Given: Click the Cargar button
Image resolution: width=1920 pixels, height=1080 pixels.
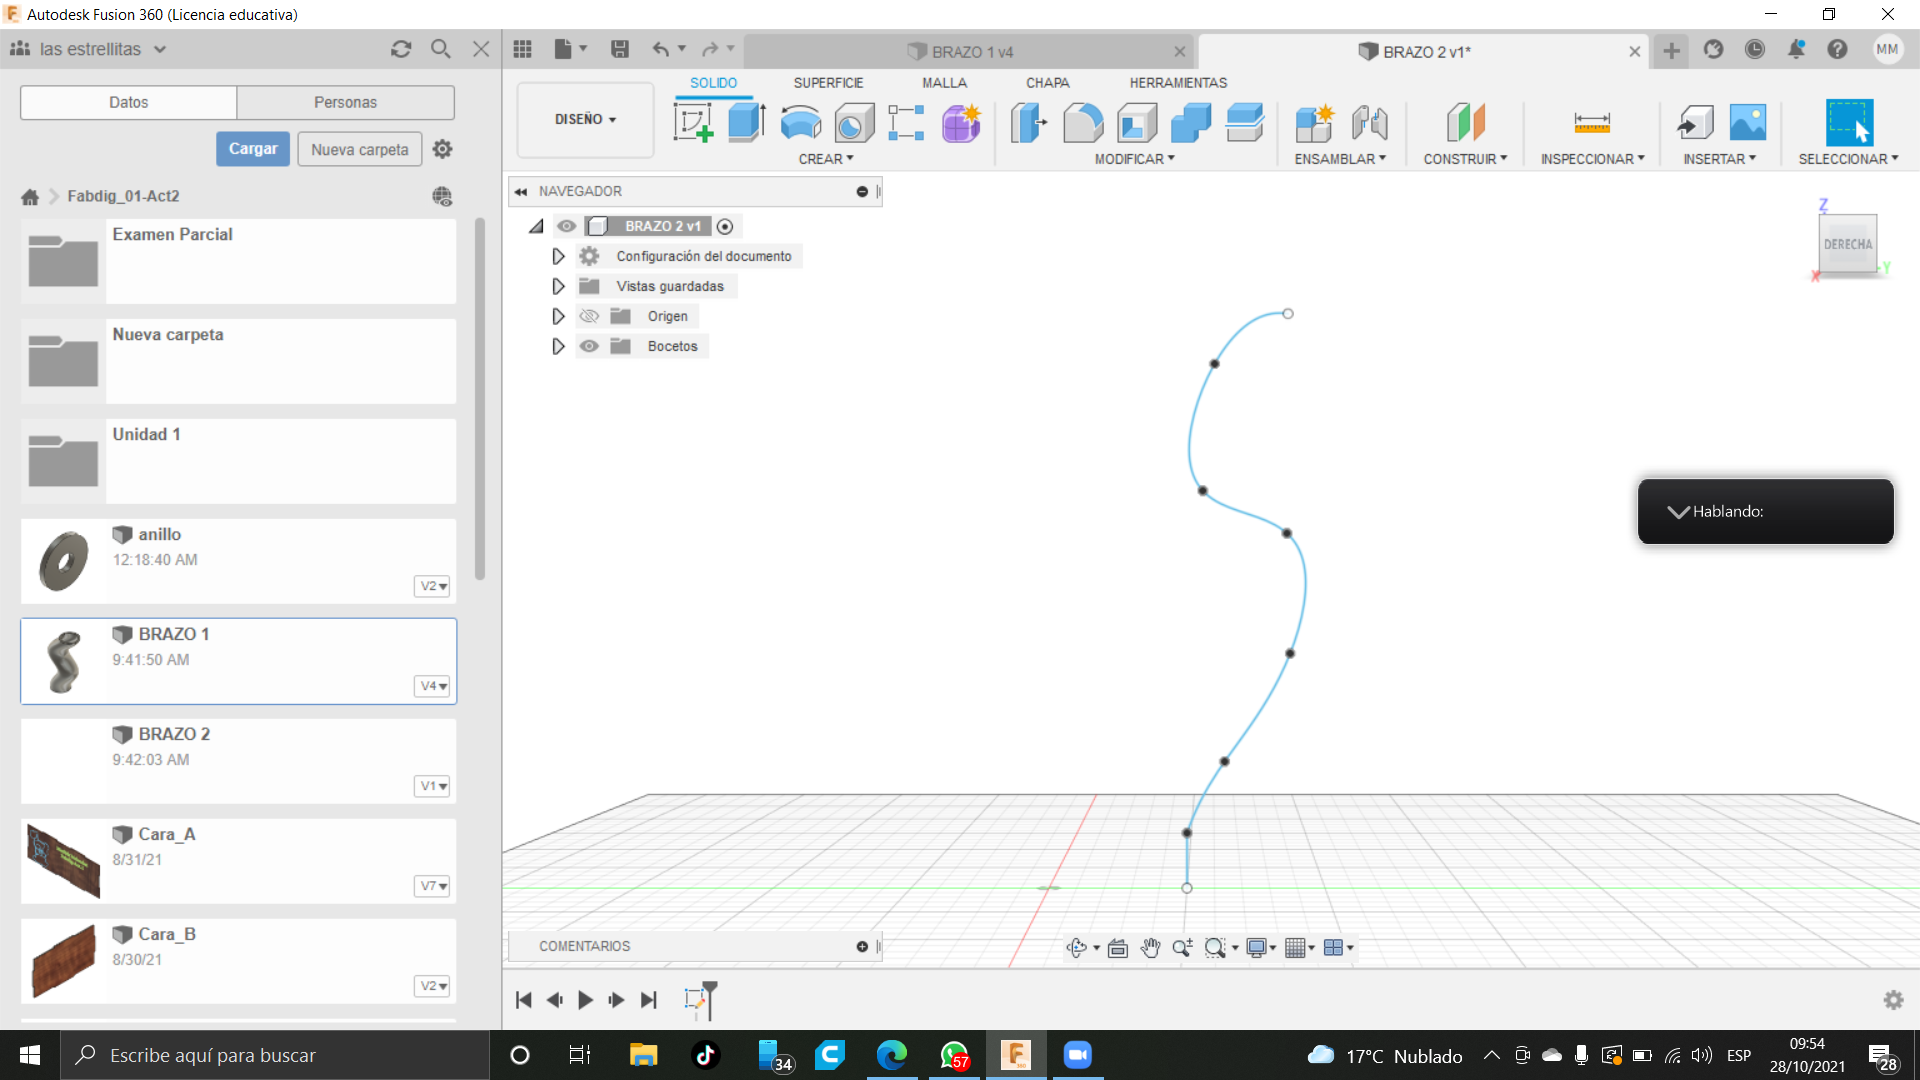Looking at the screenshot, I should click(253, 149).
